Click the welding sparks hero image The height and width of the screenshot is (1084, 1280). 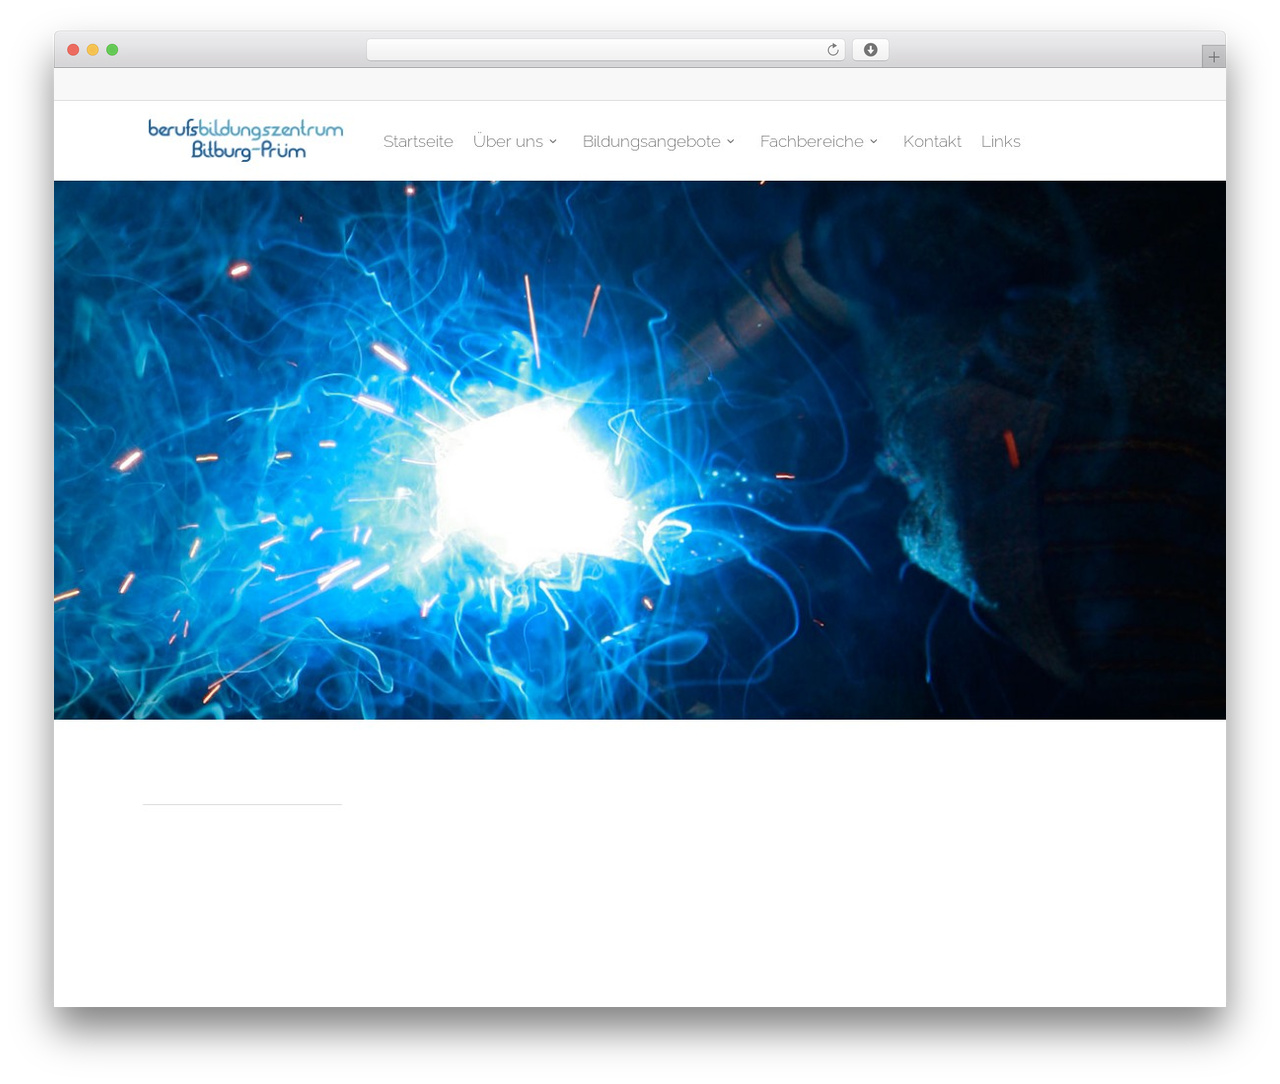pos(640,450)
